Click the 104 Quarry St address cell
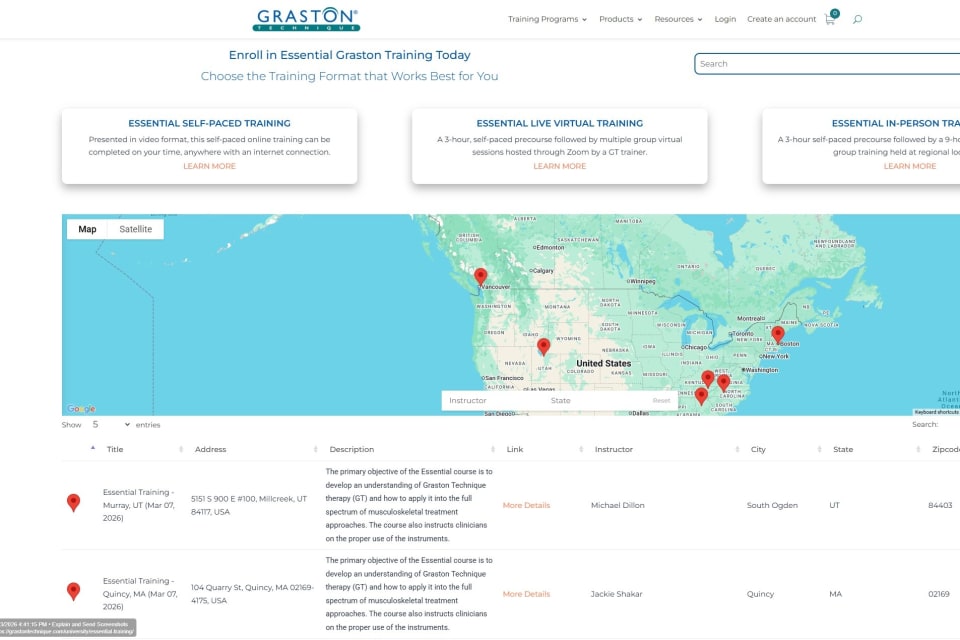The width and height of the screenshot is (960, 640). click(252, 594)
